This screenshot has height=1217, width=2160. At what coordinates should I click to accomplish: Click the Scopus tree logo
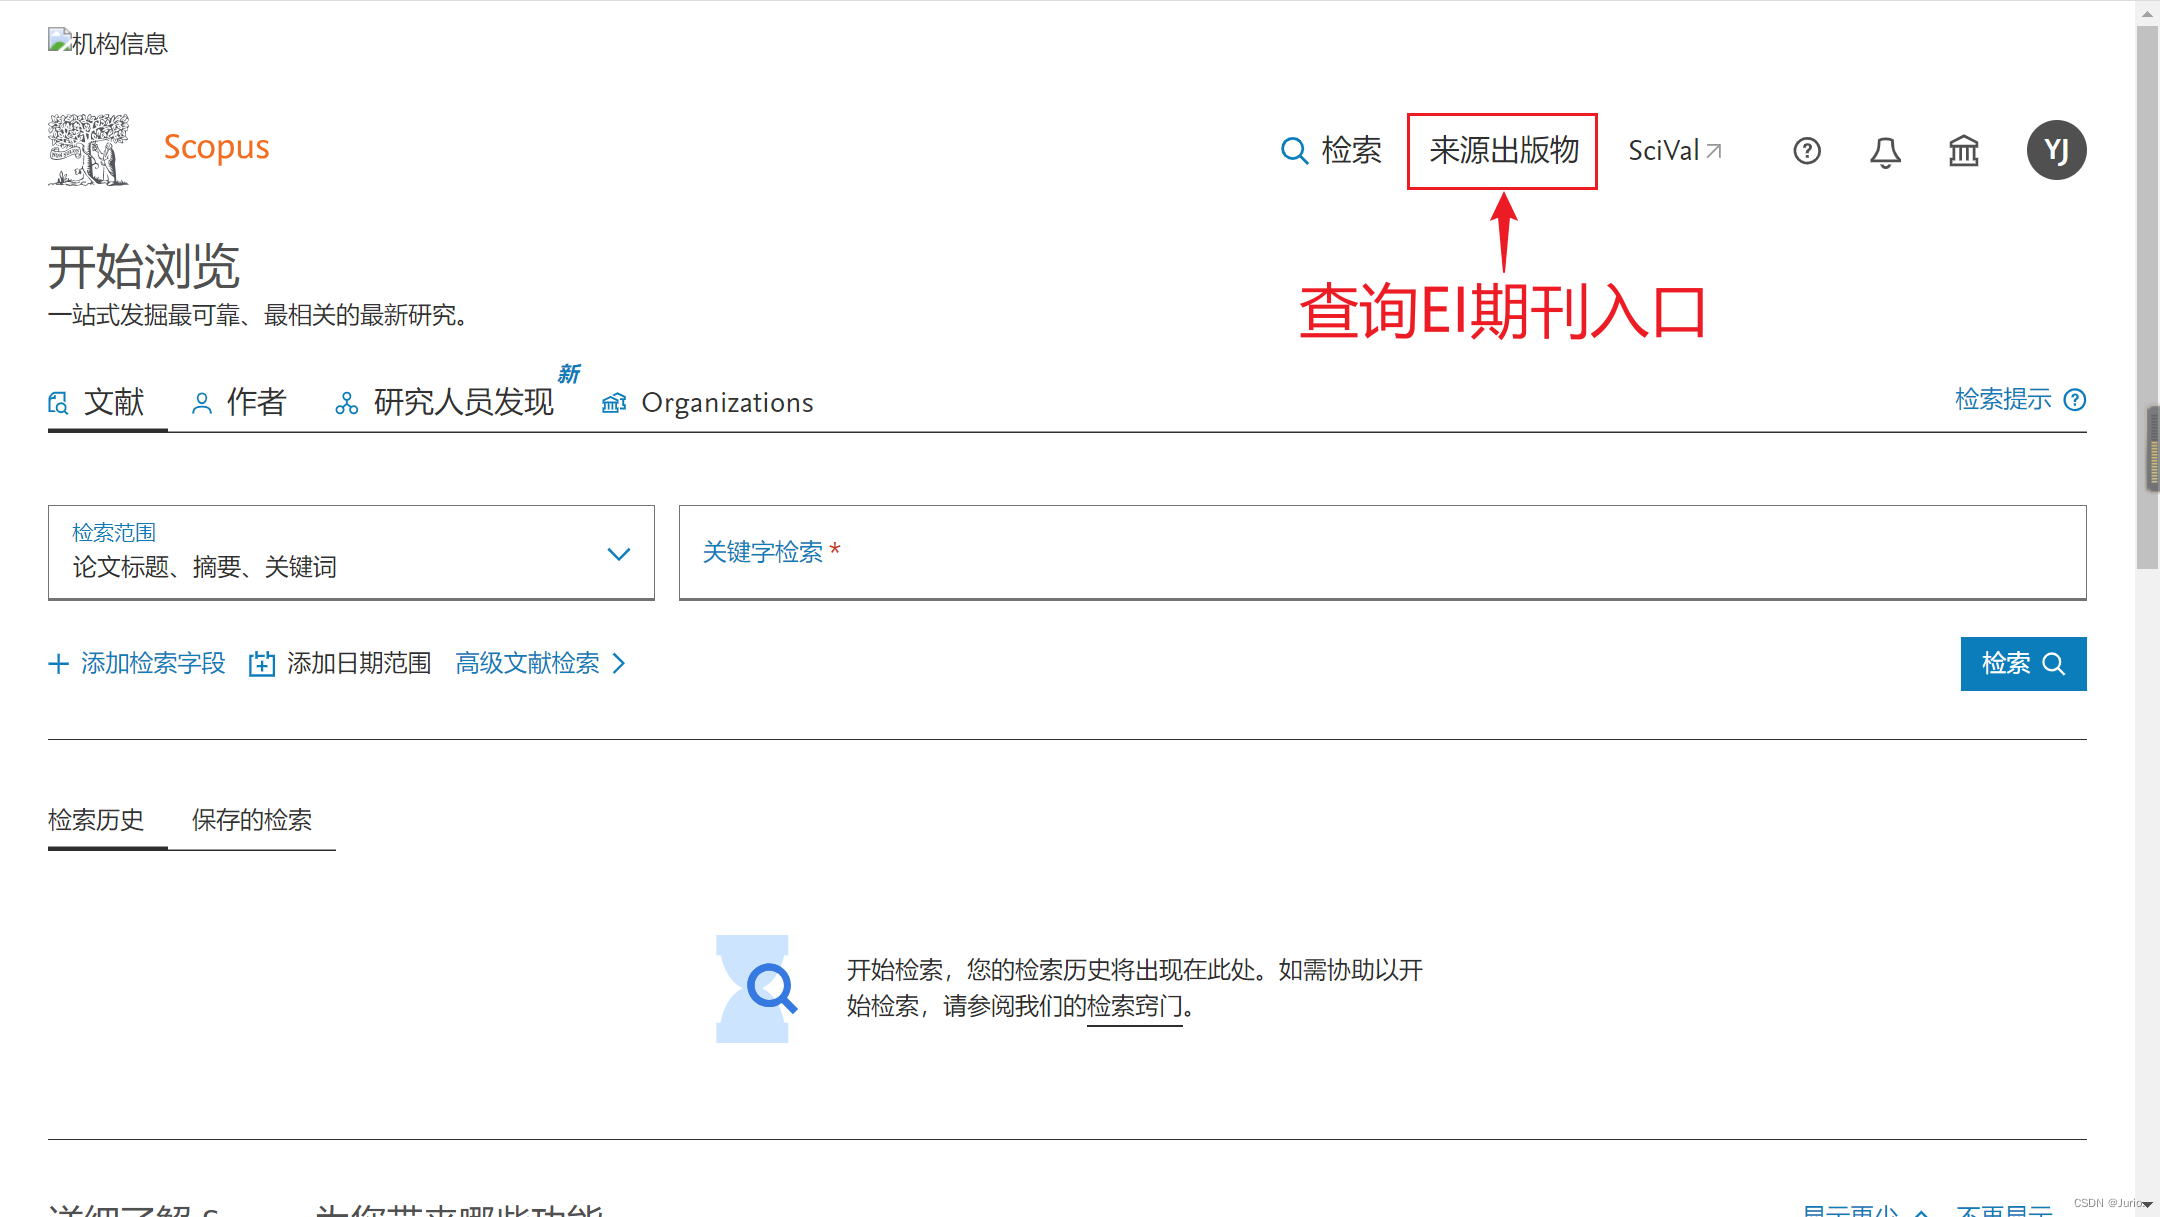click(89, 150)
